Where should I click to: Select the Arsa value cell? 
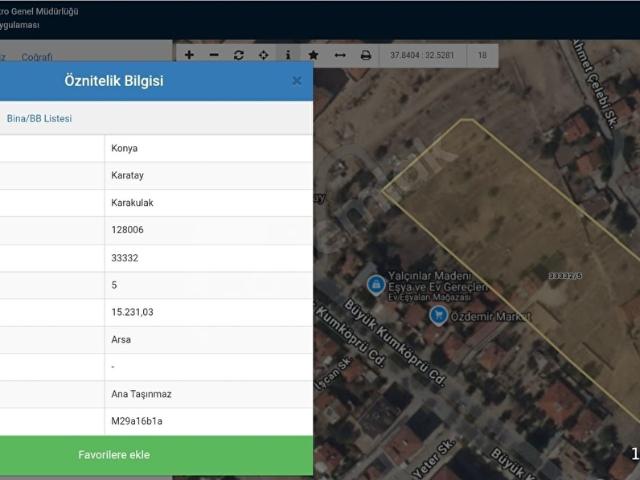(x=209, y=340)
